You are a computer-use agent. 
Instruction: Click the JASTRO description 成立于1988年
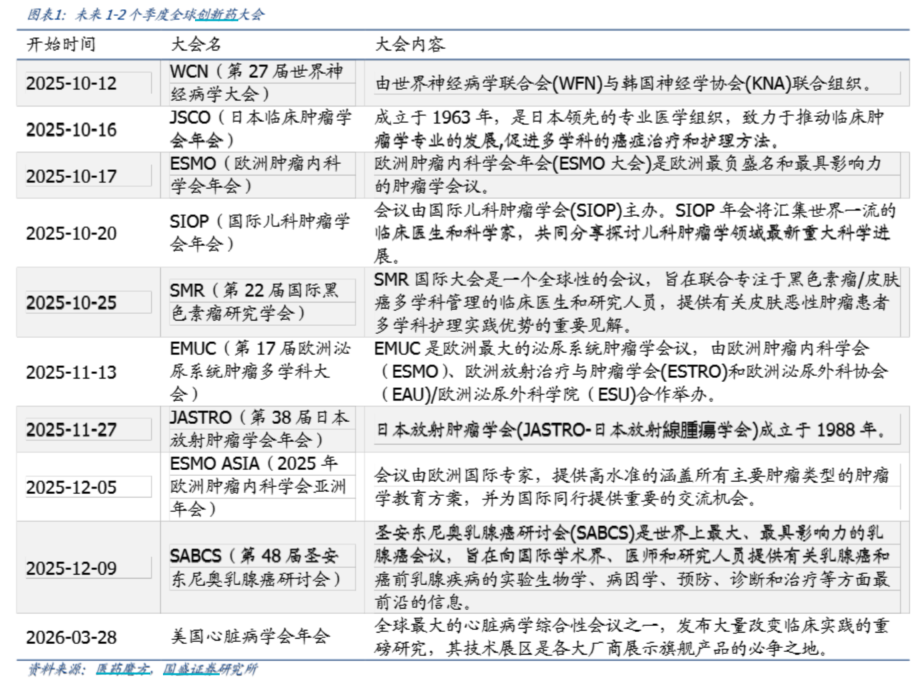pos(631,429)
